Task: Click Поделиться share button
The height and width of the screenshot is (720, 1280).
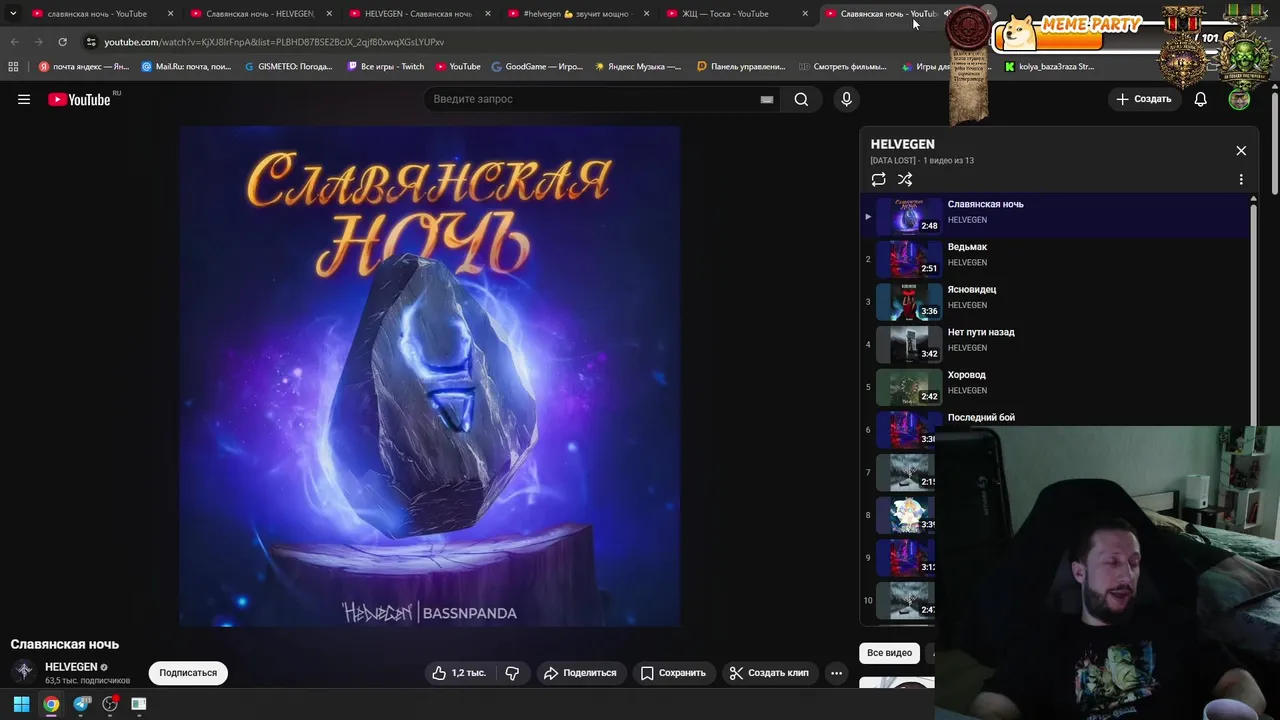Action: point(580,673)
